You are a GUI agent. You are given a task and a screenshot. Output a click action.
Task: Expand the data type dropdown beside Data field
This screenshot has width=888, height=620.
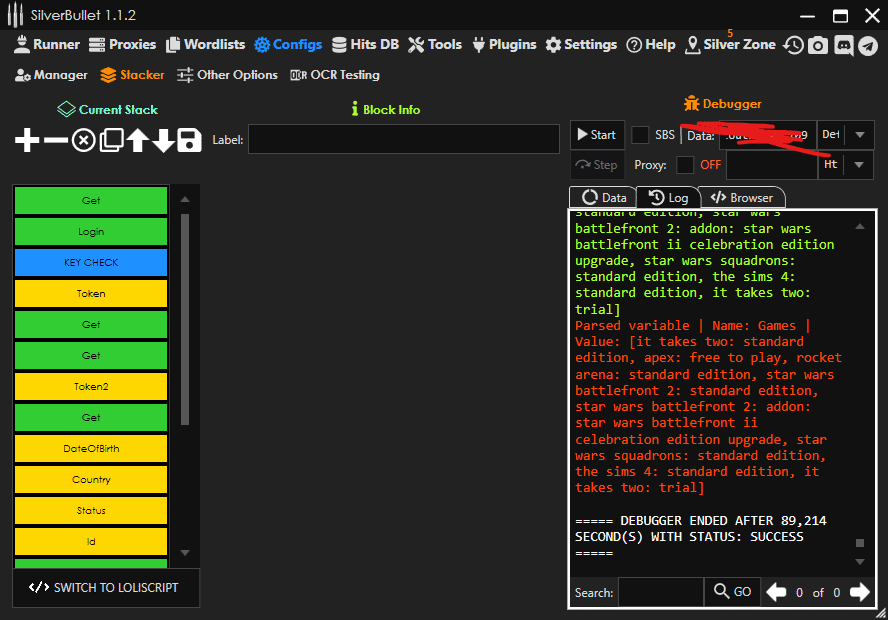(x=859, y=135)
